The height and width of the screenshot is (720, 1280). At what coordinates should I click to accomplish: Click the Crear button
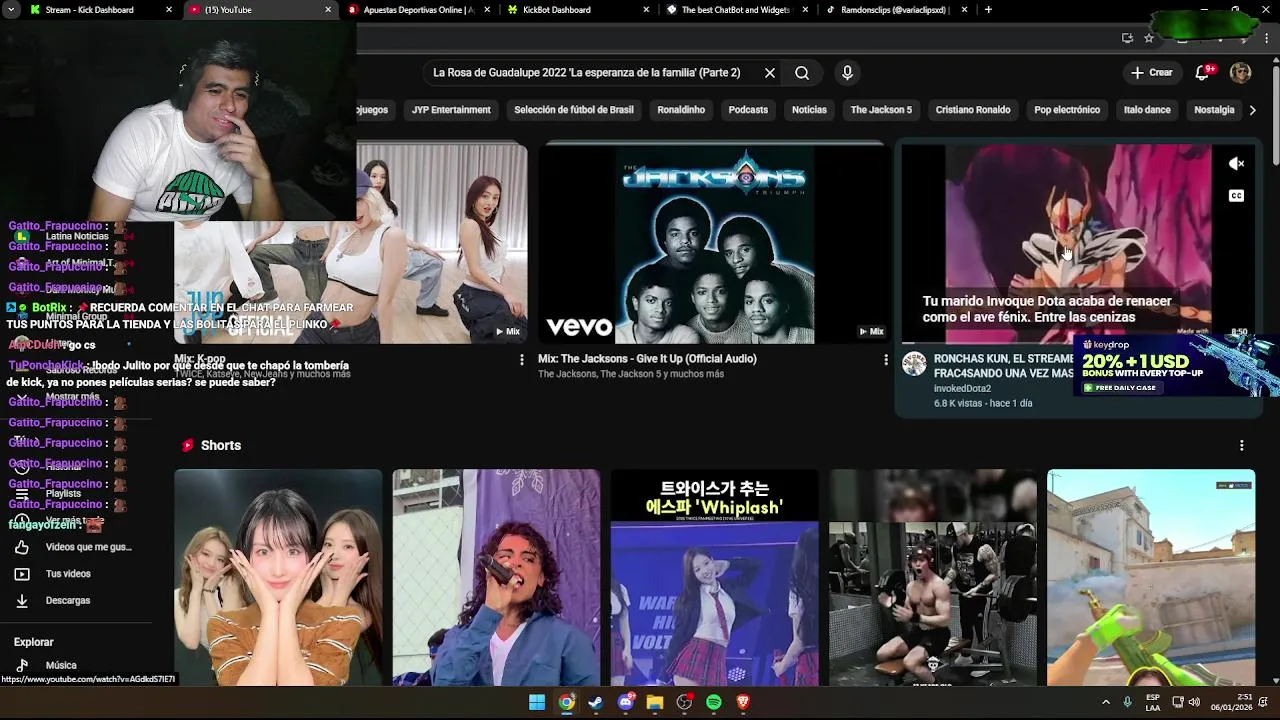click(x=1151, y=73)
